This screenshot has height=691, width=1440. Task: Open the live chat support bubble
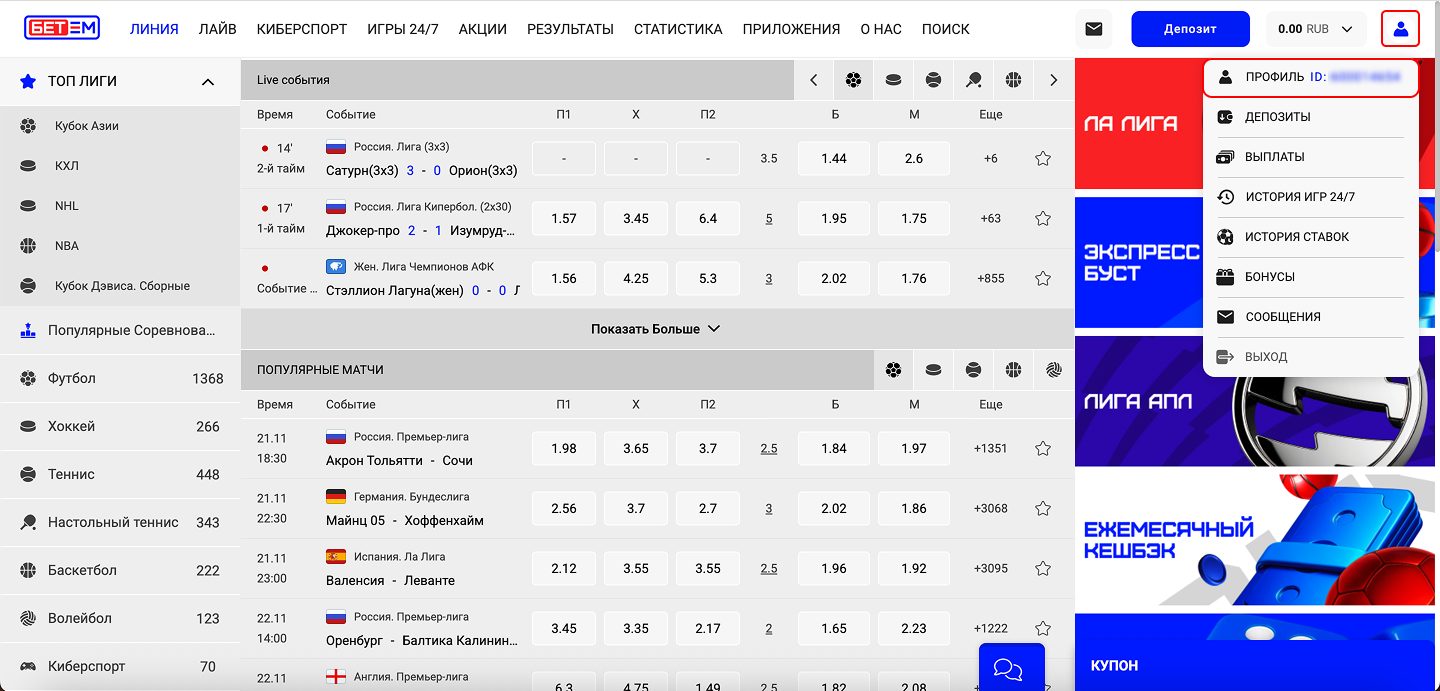tap(1010, 668)
